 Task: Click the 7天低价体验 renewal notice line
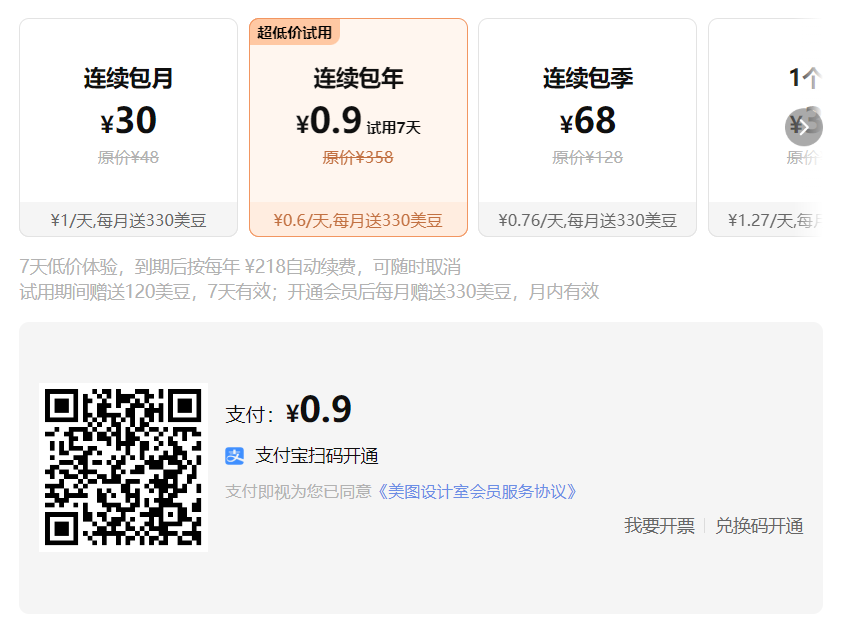coord(240,266)
